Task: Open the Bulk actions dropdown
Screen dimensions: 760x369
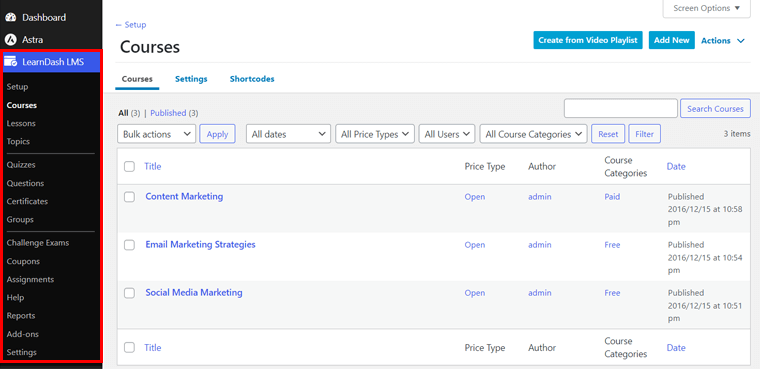Action: pyautogui.click(x=157, y=134)
